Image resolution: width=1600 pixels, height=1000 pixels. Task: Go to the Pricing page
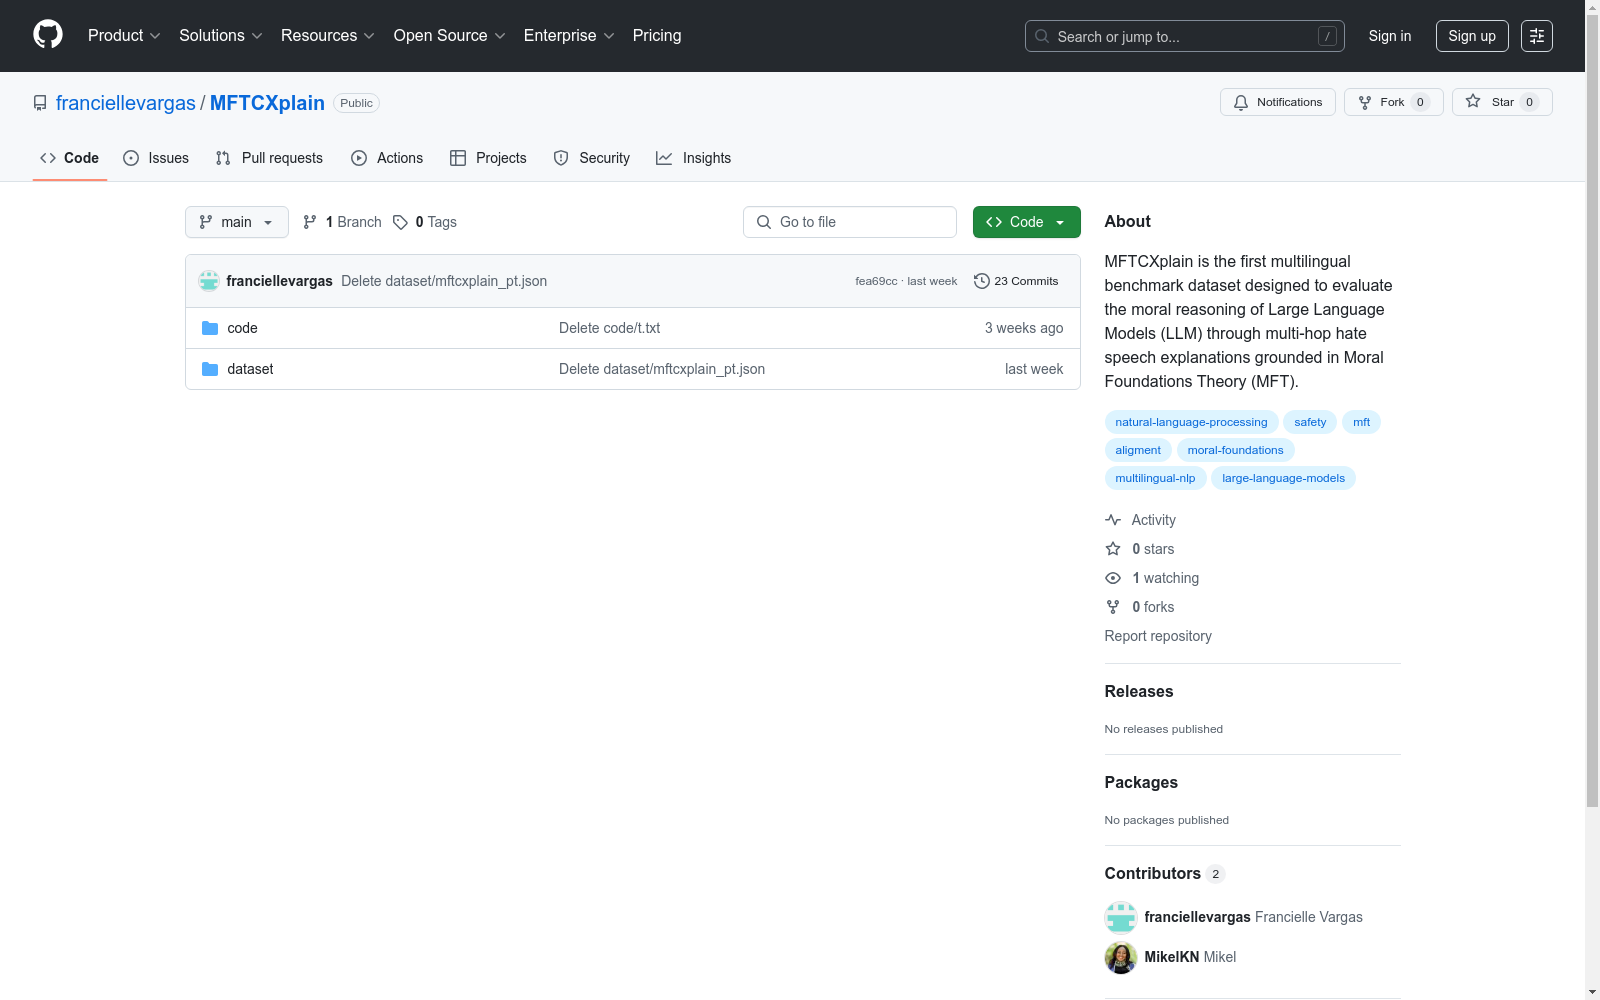(657, 36)
